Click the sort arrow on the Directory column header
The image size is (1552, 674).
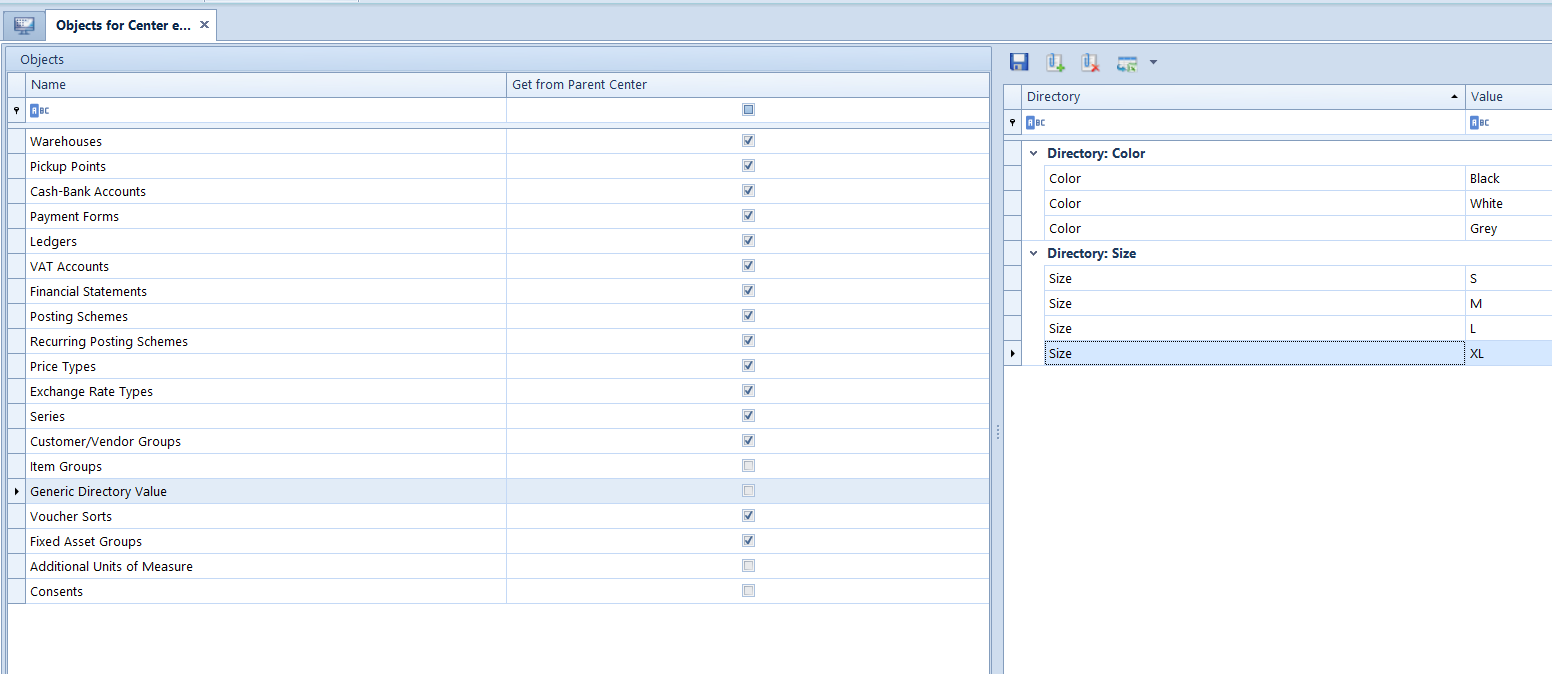pyautogui.click(x=1454, y=97)
